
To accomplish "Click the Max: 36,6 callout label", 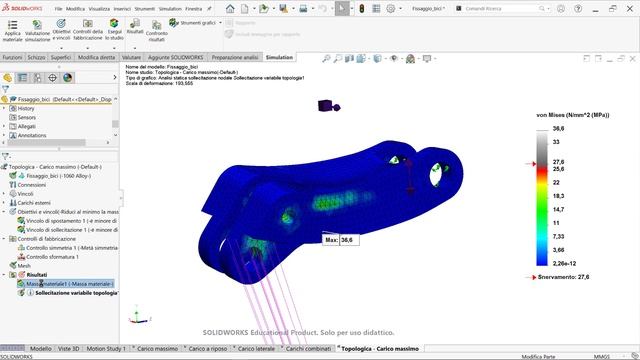I will [x=341, y=240].
